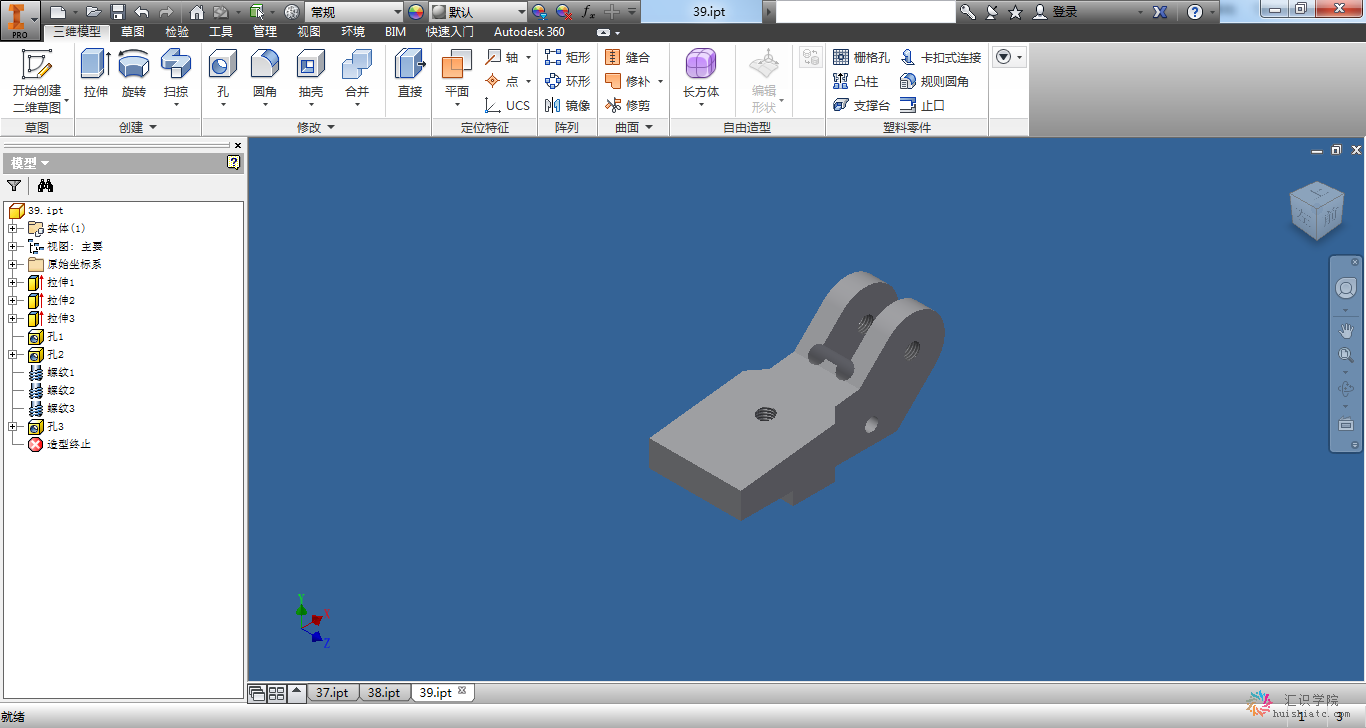Click the appearance color wheel icon
1366x728 pixels.
[416, 12]
